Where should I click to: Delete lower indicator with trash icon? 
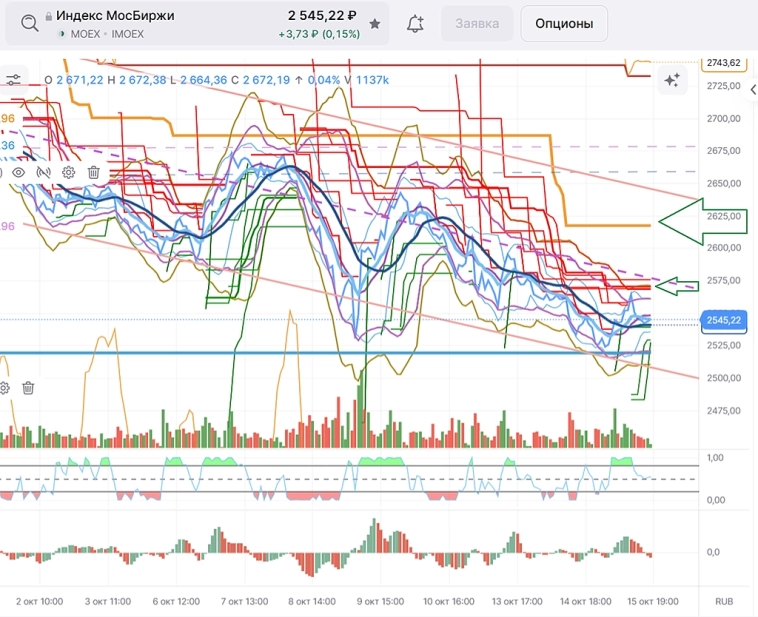pos(28,388)
